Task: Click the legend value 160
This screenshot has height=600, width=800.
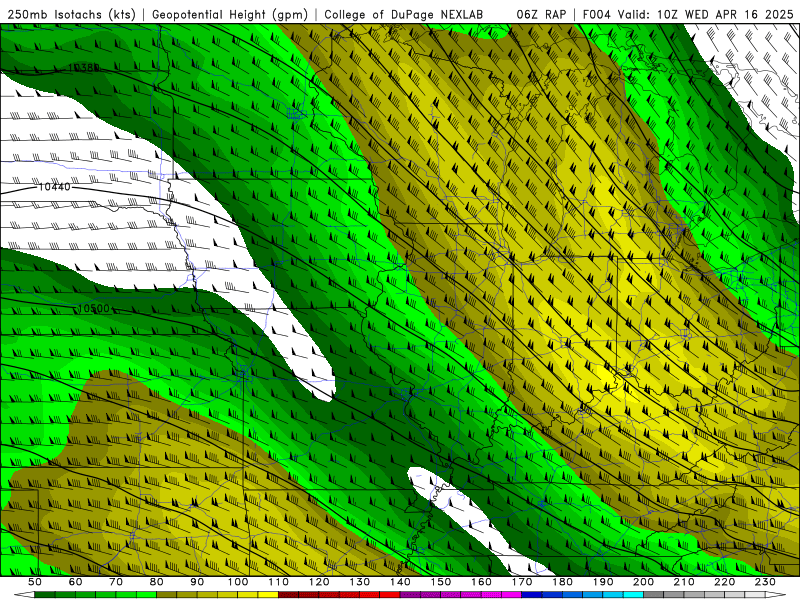Action: [481, 582]
